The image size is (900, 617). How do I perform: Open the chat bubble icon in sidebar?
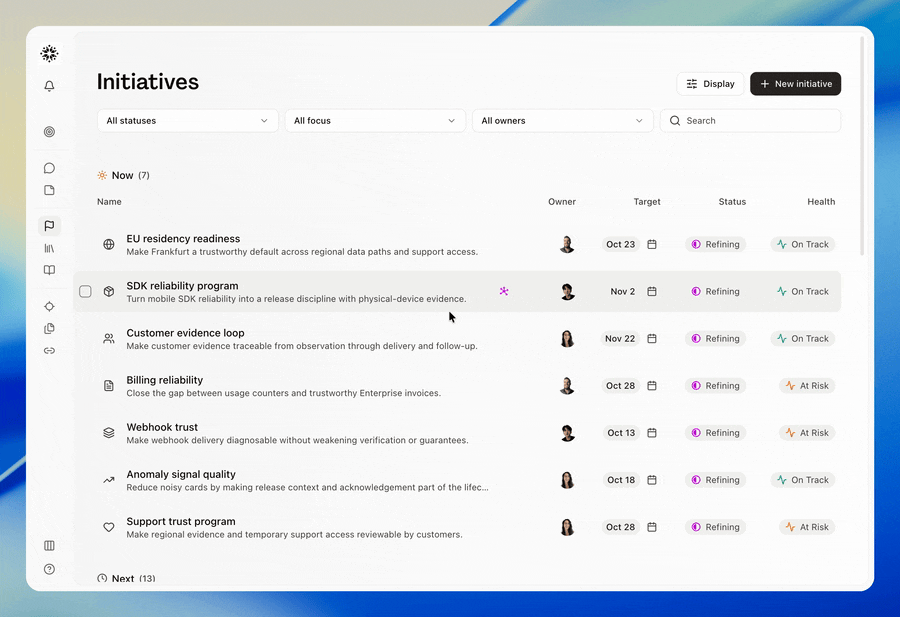(49, 168)
